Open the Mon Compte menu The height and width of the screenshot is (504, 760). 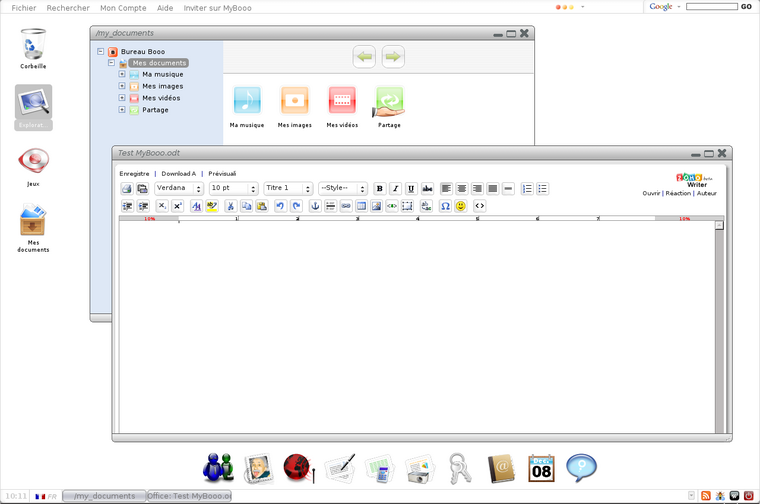point(123,8)
